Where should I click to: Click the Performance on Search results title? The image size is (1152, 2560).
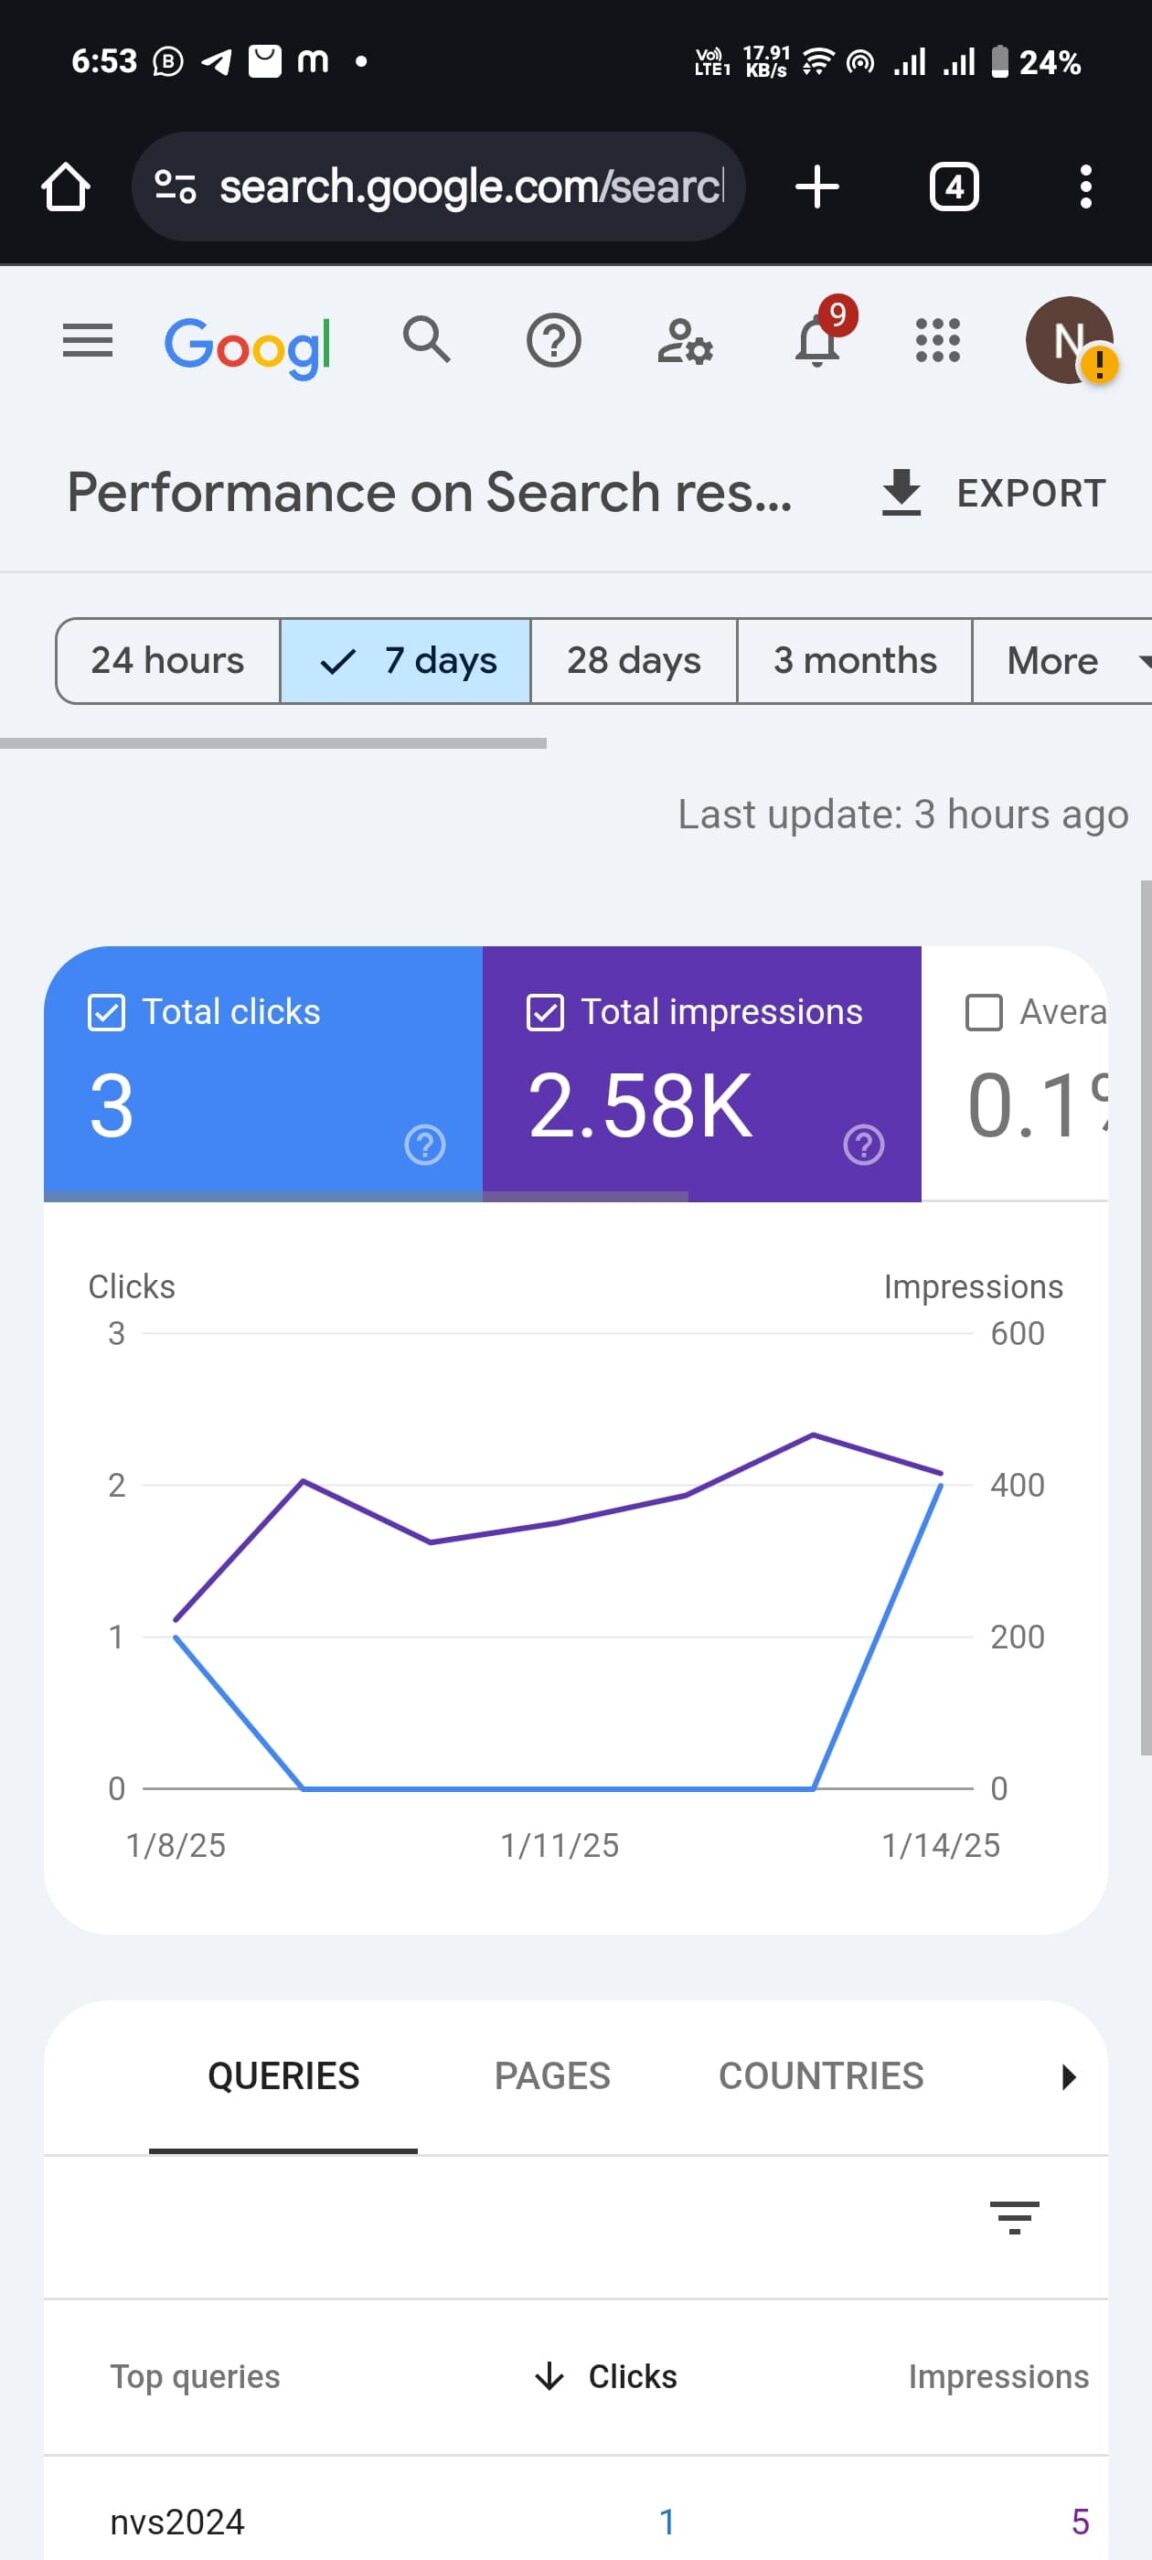point(429,493)
